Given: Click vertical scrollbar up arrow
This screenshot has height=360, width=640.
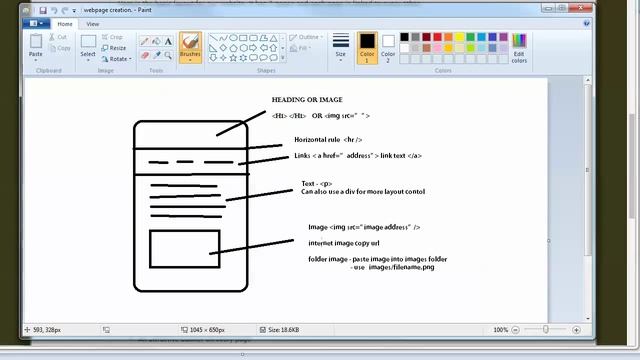Looking at the screenshot, I should 588,80.
